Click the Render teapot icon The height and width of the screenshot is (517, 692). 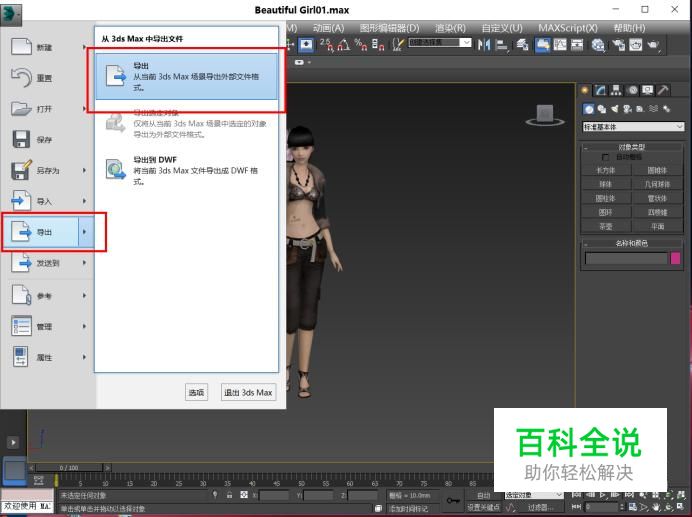[653, 45]
